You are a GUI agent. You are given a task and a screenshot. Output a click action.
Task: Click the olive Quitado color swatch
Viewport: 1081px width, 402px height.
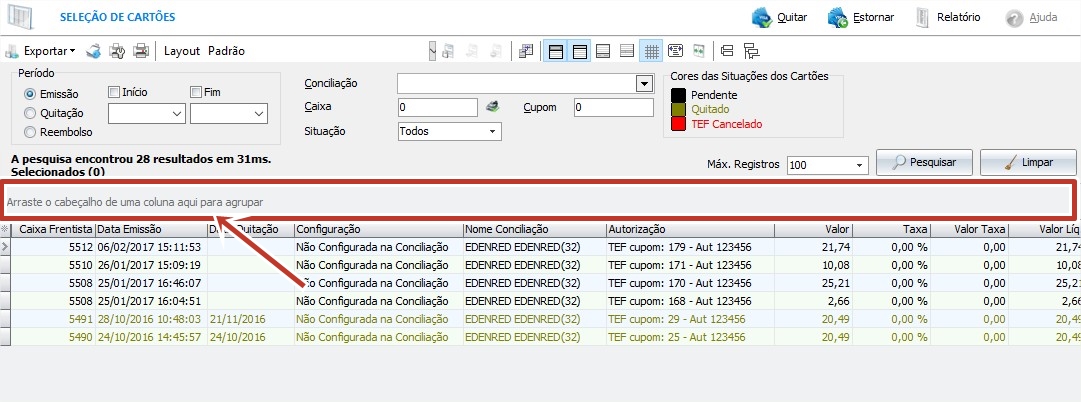point(678,110)
